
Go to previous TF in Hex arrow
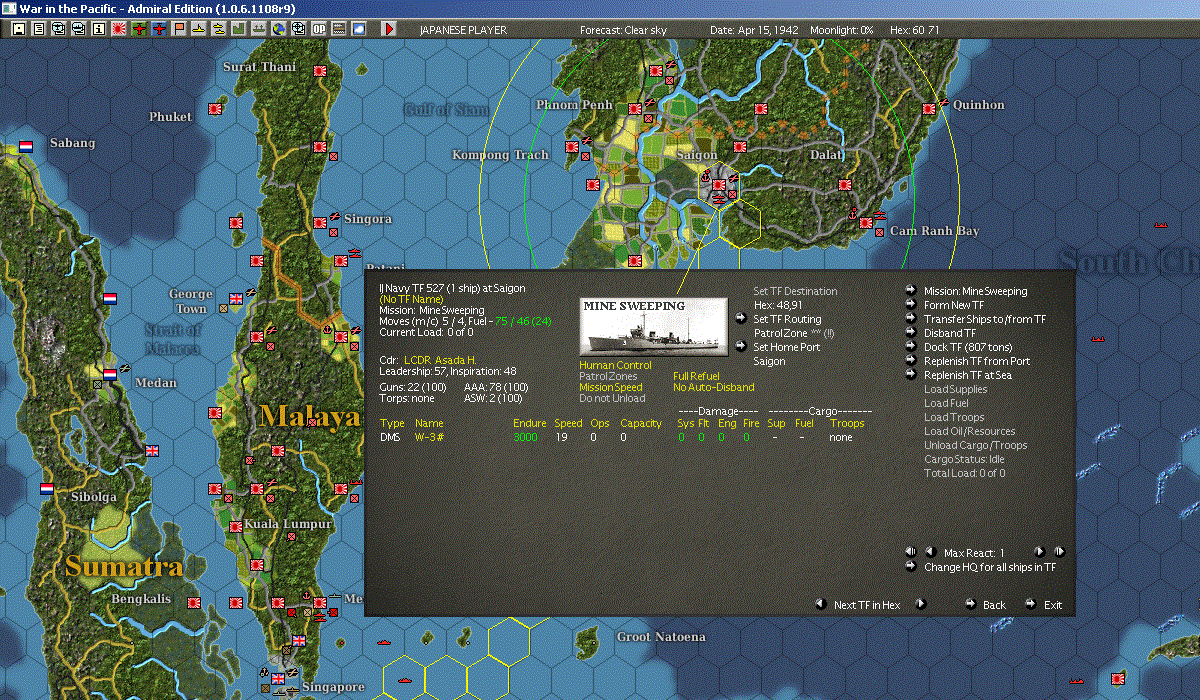click(820, 604)
